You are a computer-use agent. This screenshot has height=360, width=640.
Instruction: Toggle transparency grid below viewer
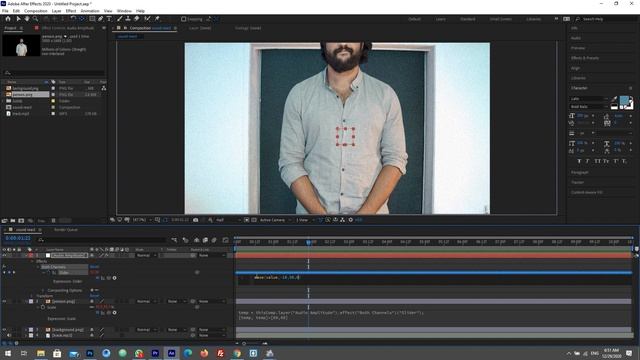254,220
